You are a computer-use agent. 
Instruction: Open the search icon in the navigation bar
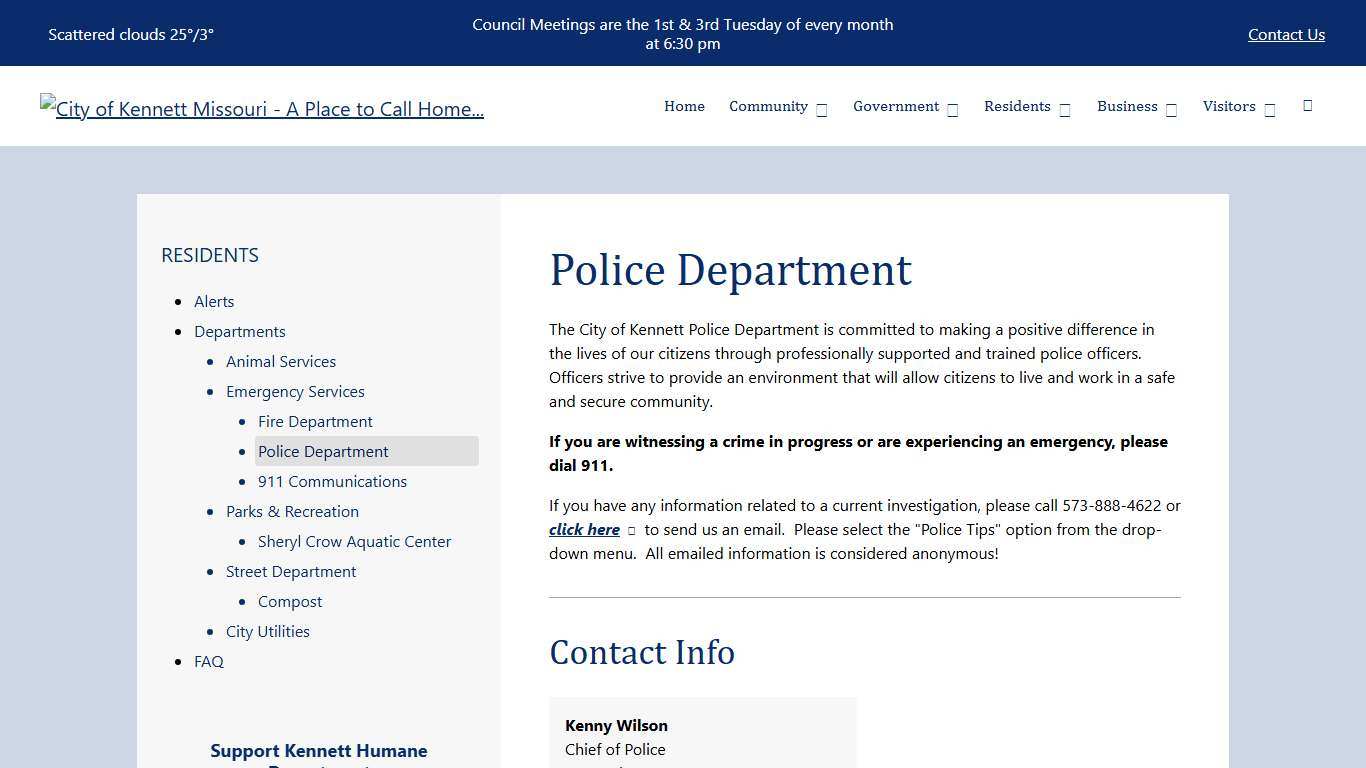tap(1307, 106)
